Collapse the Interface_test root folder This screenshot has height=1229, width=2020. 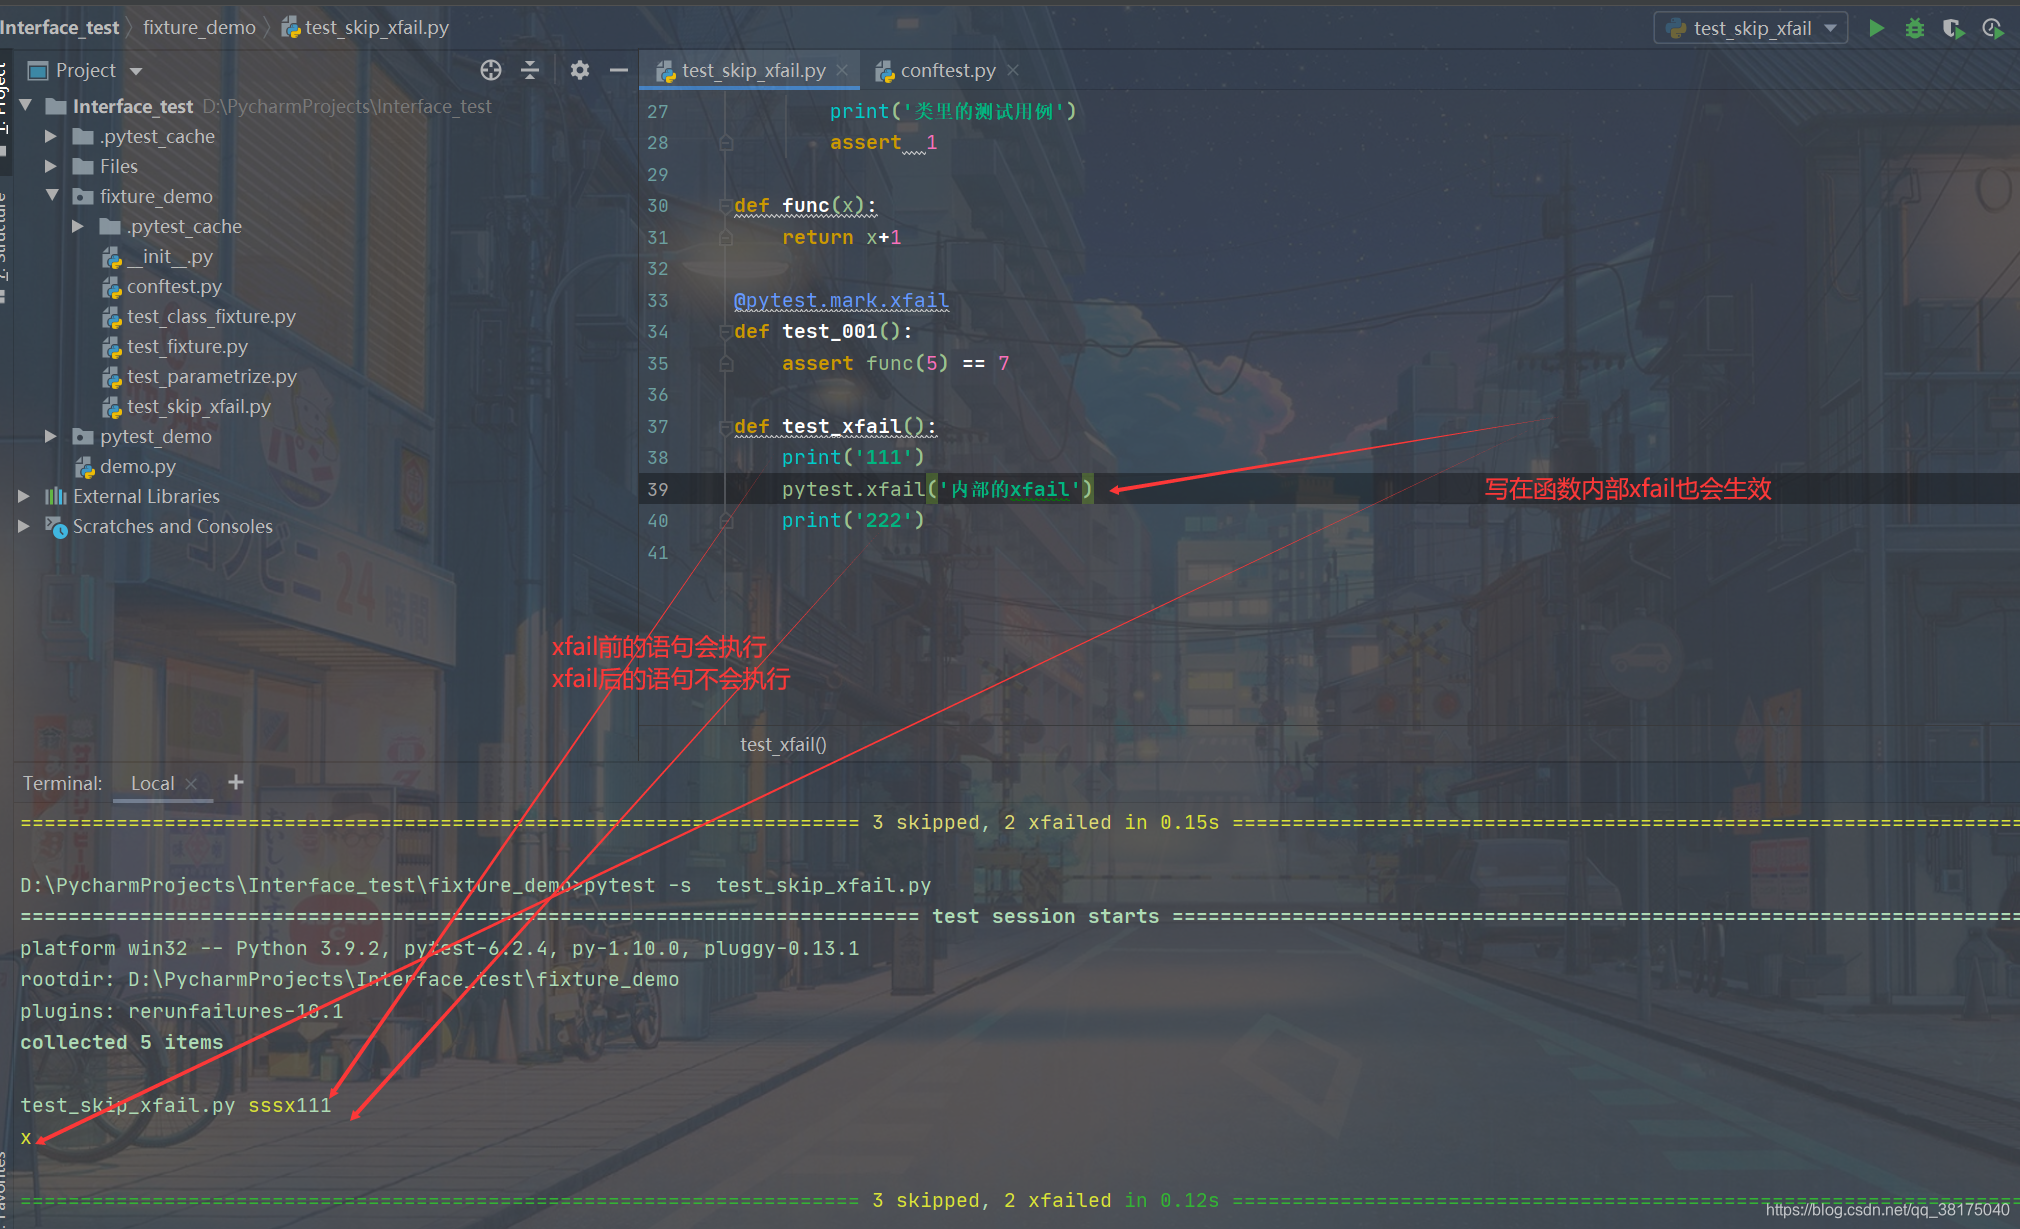(x=26, y=105)
